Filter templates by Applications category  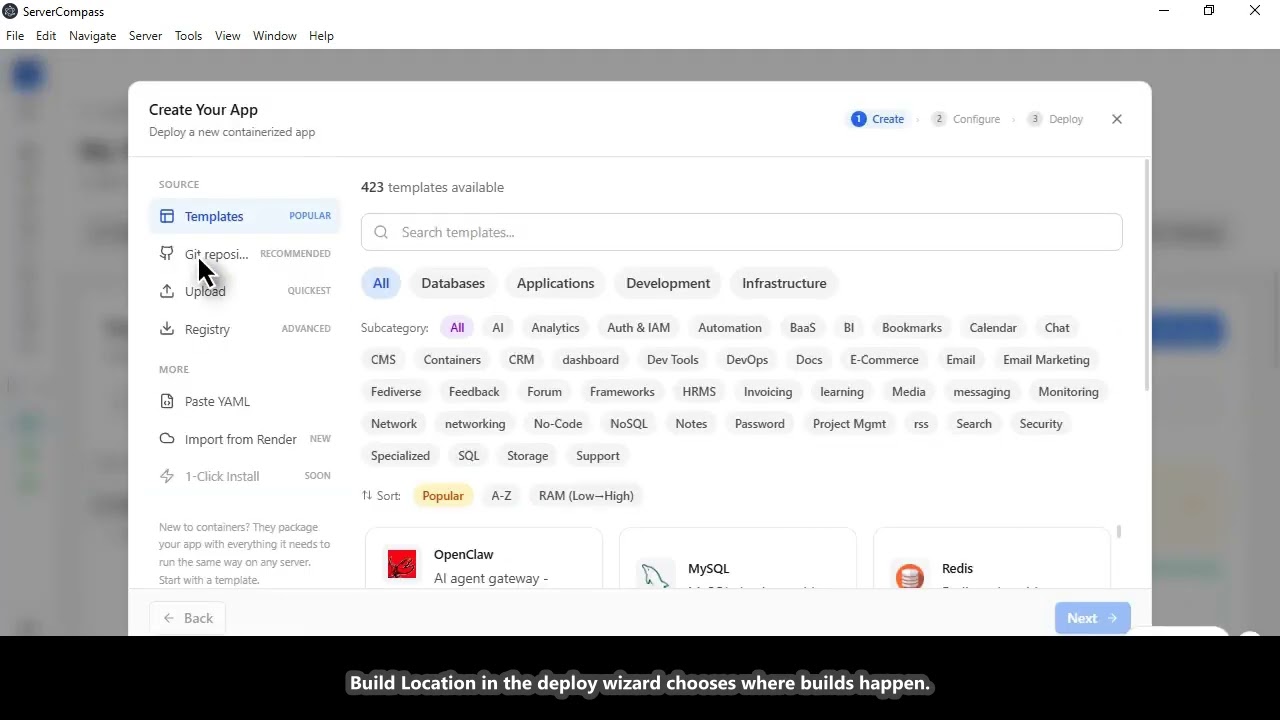coord(555,283)
